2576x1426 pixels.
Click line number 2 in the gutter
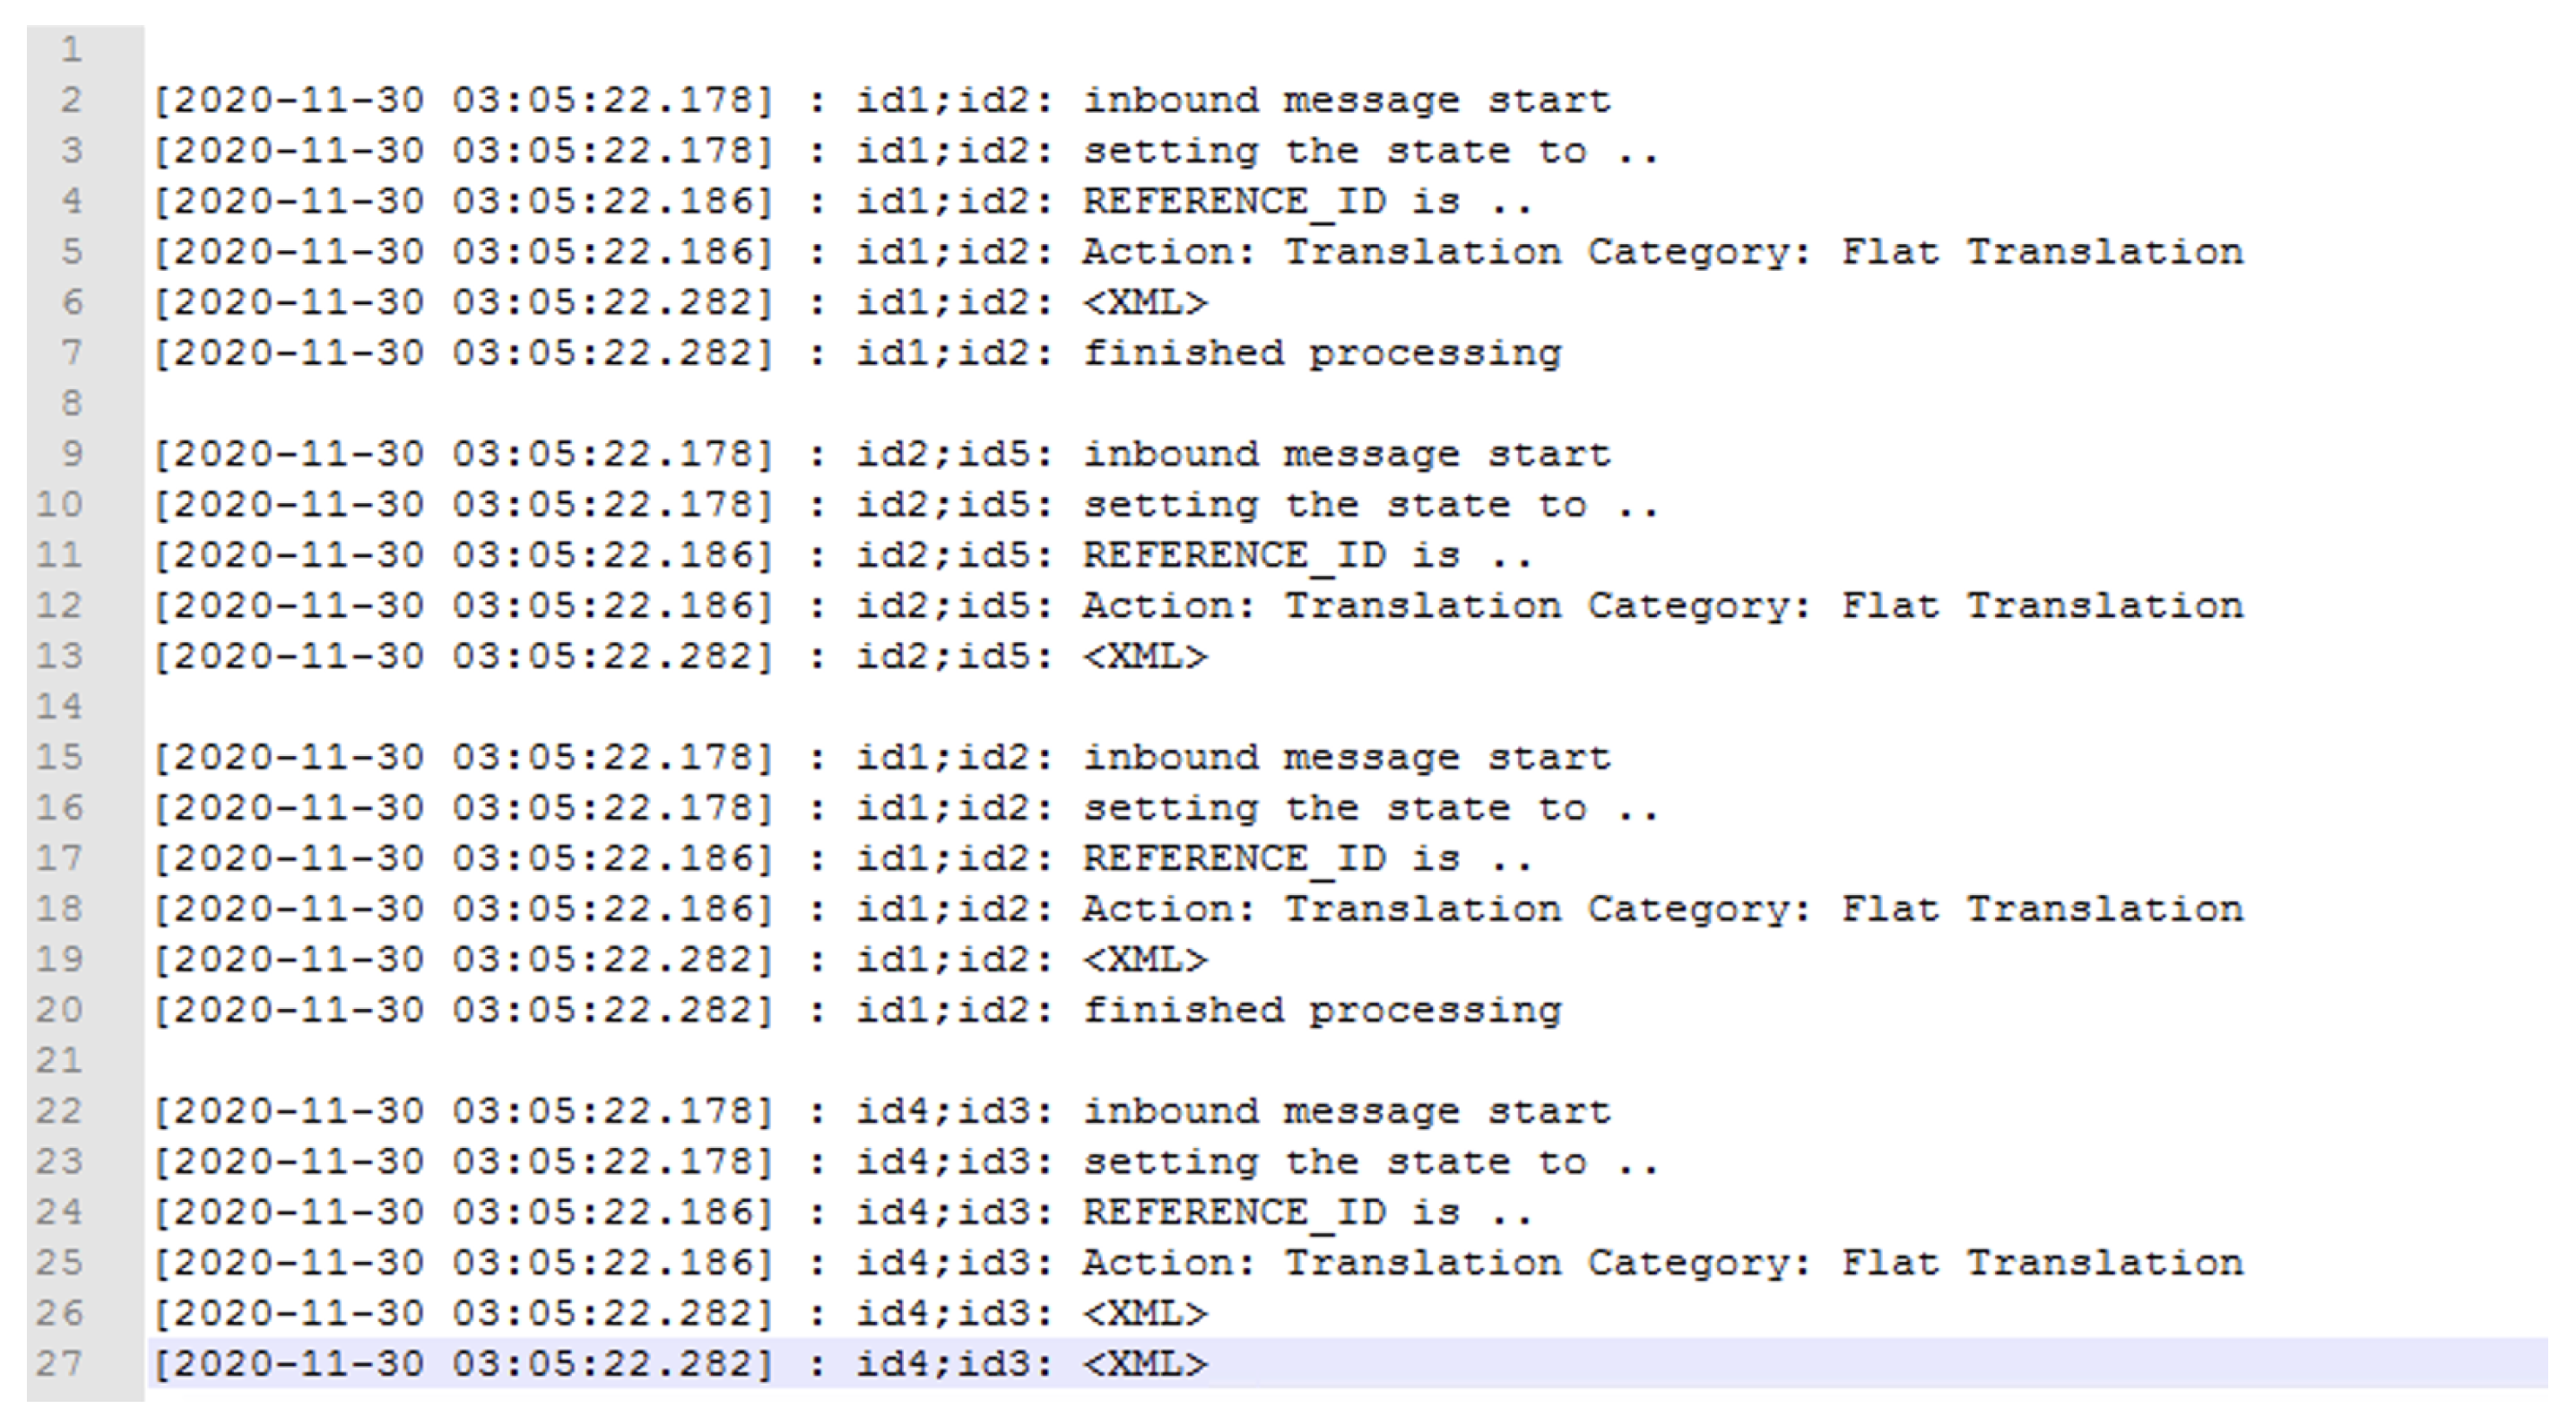click(70, 100)
